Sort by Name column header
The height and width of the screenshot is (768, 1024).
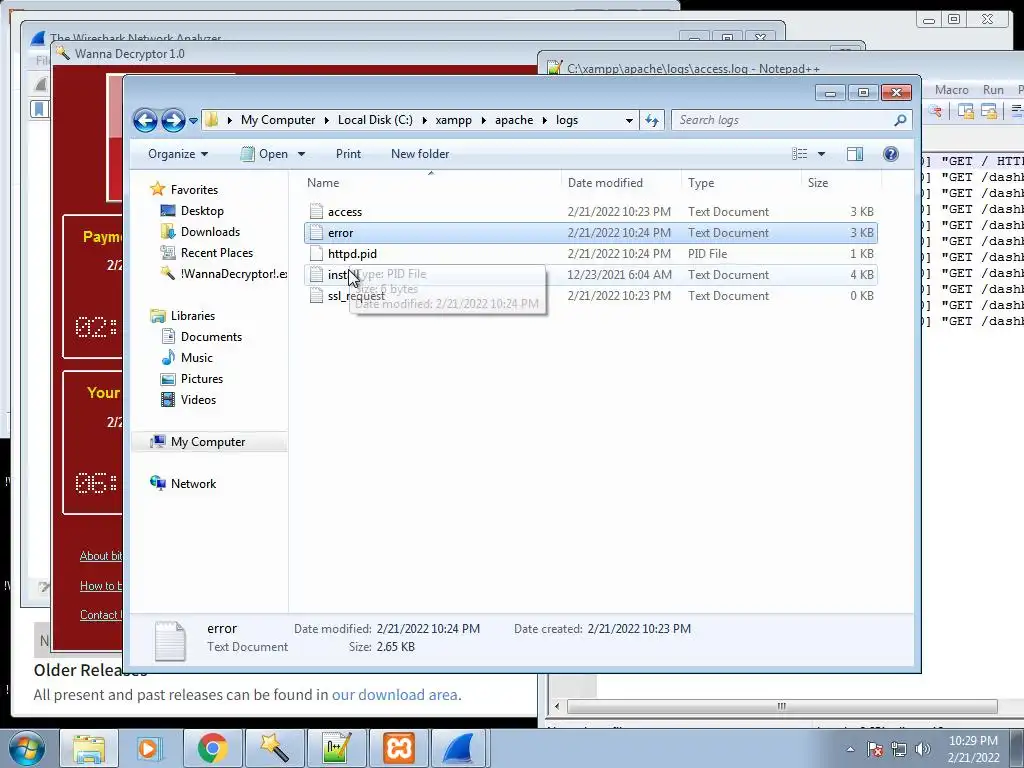click(323, 184)
